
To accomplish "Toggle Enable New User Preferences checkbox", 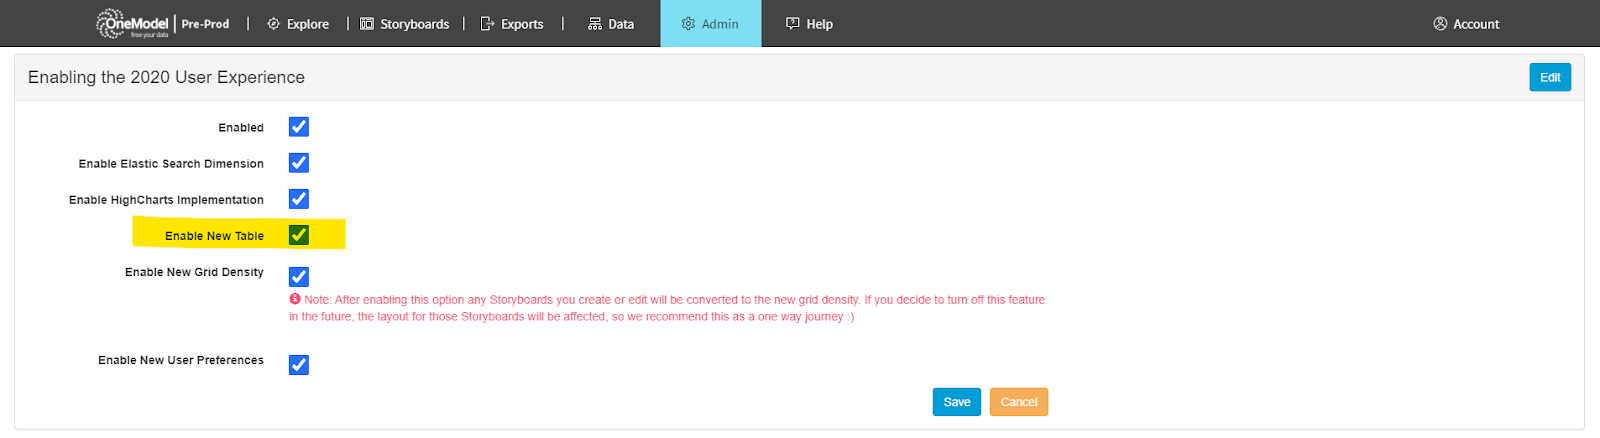I will 299,365.
